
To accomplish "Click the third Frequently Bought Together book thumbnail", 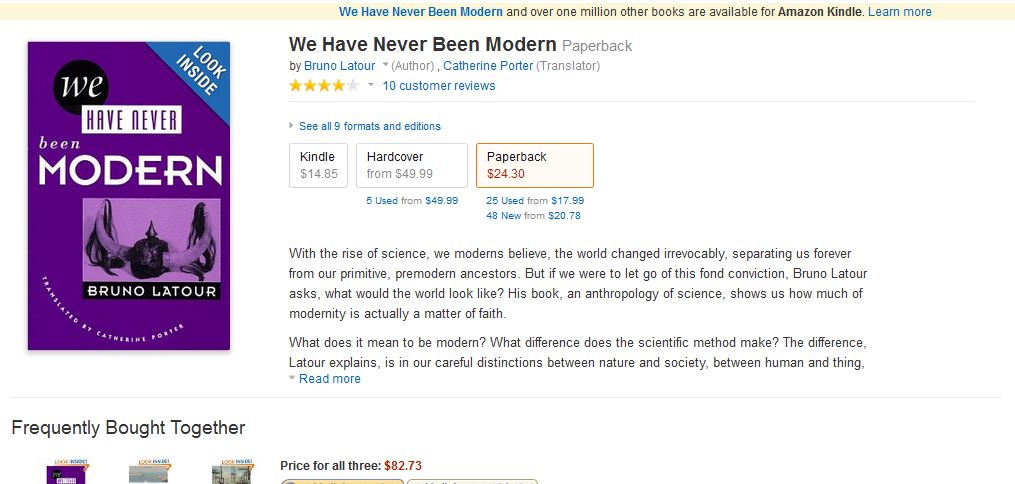I will tap(230, 472).
